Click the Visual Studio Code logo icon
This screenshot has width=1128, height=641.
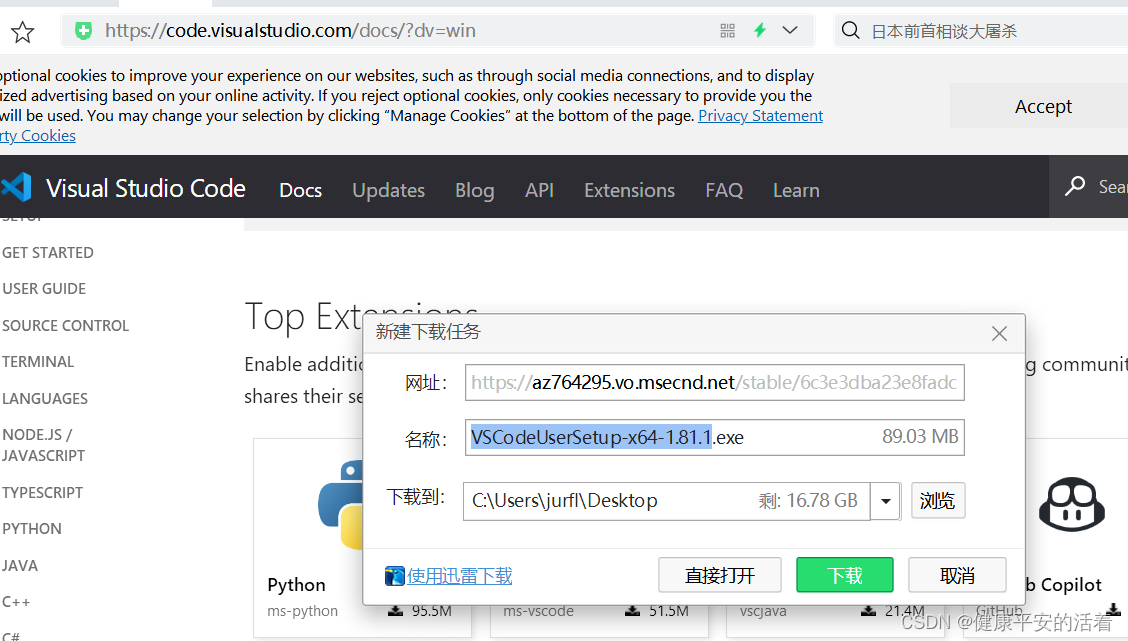click(x=17, y=187)
